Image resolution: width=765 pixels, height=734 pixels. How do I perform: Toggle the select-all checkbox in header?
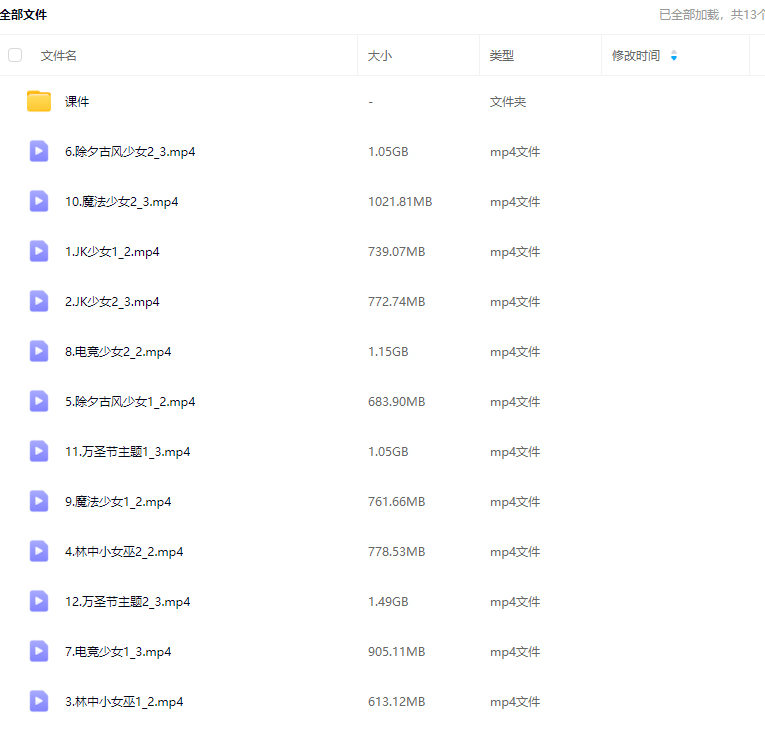click(15, 55)
